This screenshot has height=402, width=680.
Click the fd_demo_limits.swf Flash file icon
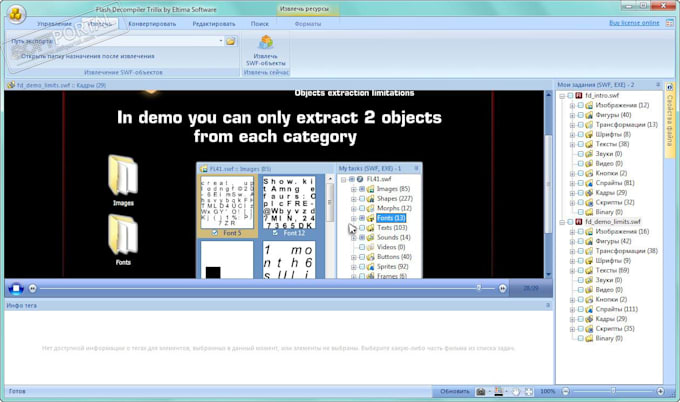pos(579,222)
